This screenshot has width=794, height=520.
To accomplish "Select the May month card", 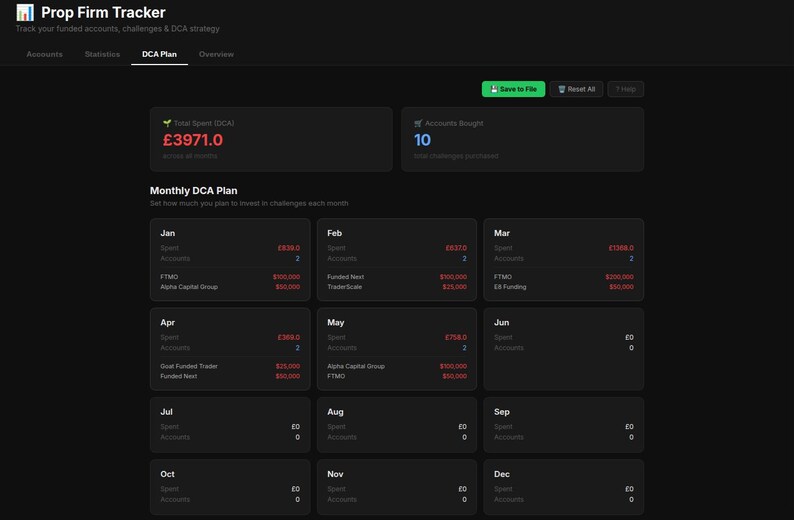I will pos(397,349).
